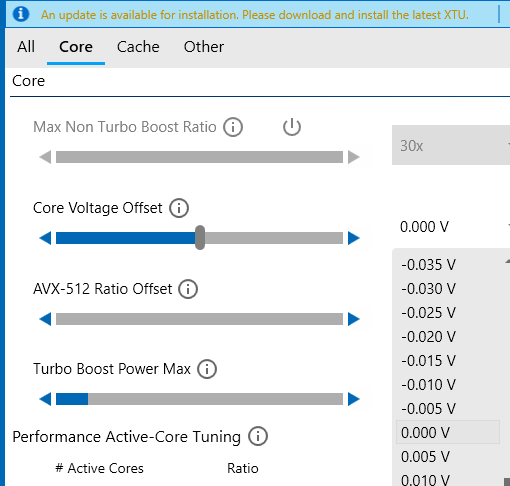
Task: Select the Core tab
Action: (x=76, y=47)
